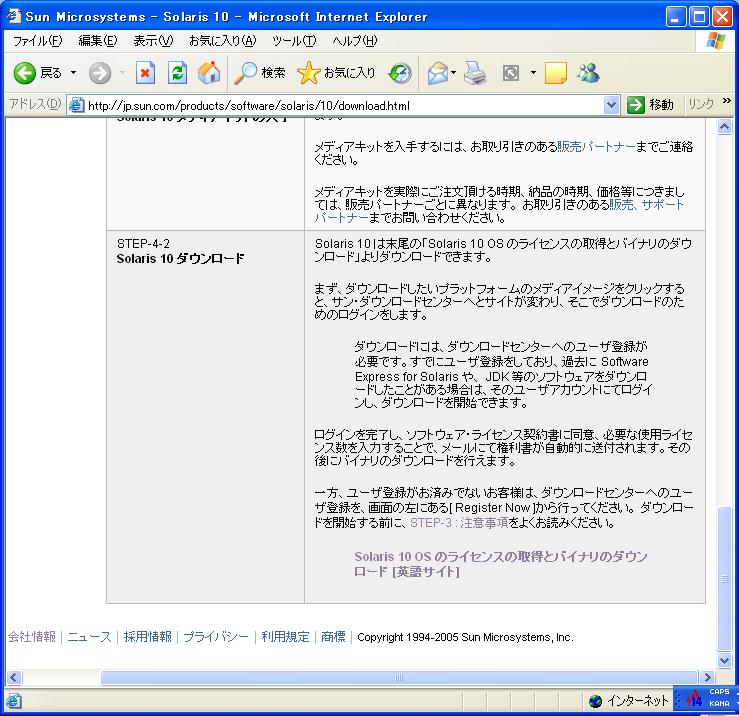Click the yellow note Discuss icon

pyautogui.click(x=556, y=73)
